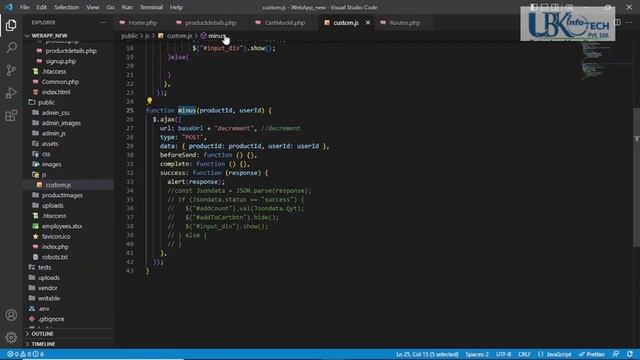The image size is (640, 360).
Task: Open favicon.ico file
Action: pos(56,236)
